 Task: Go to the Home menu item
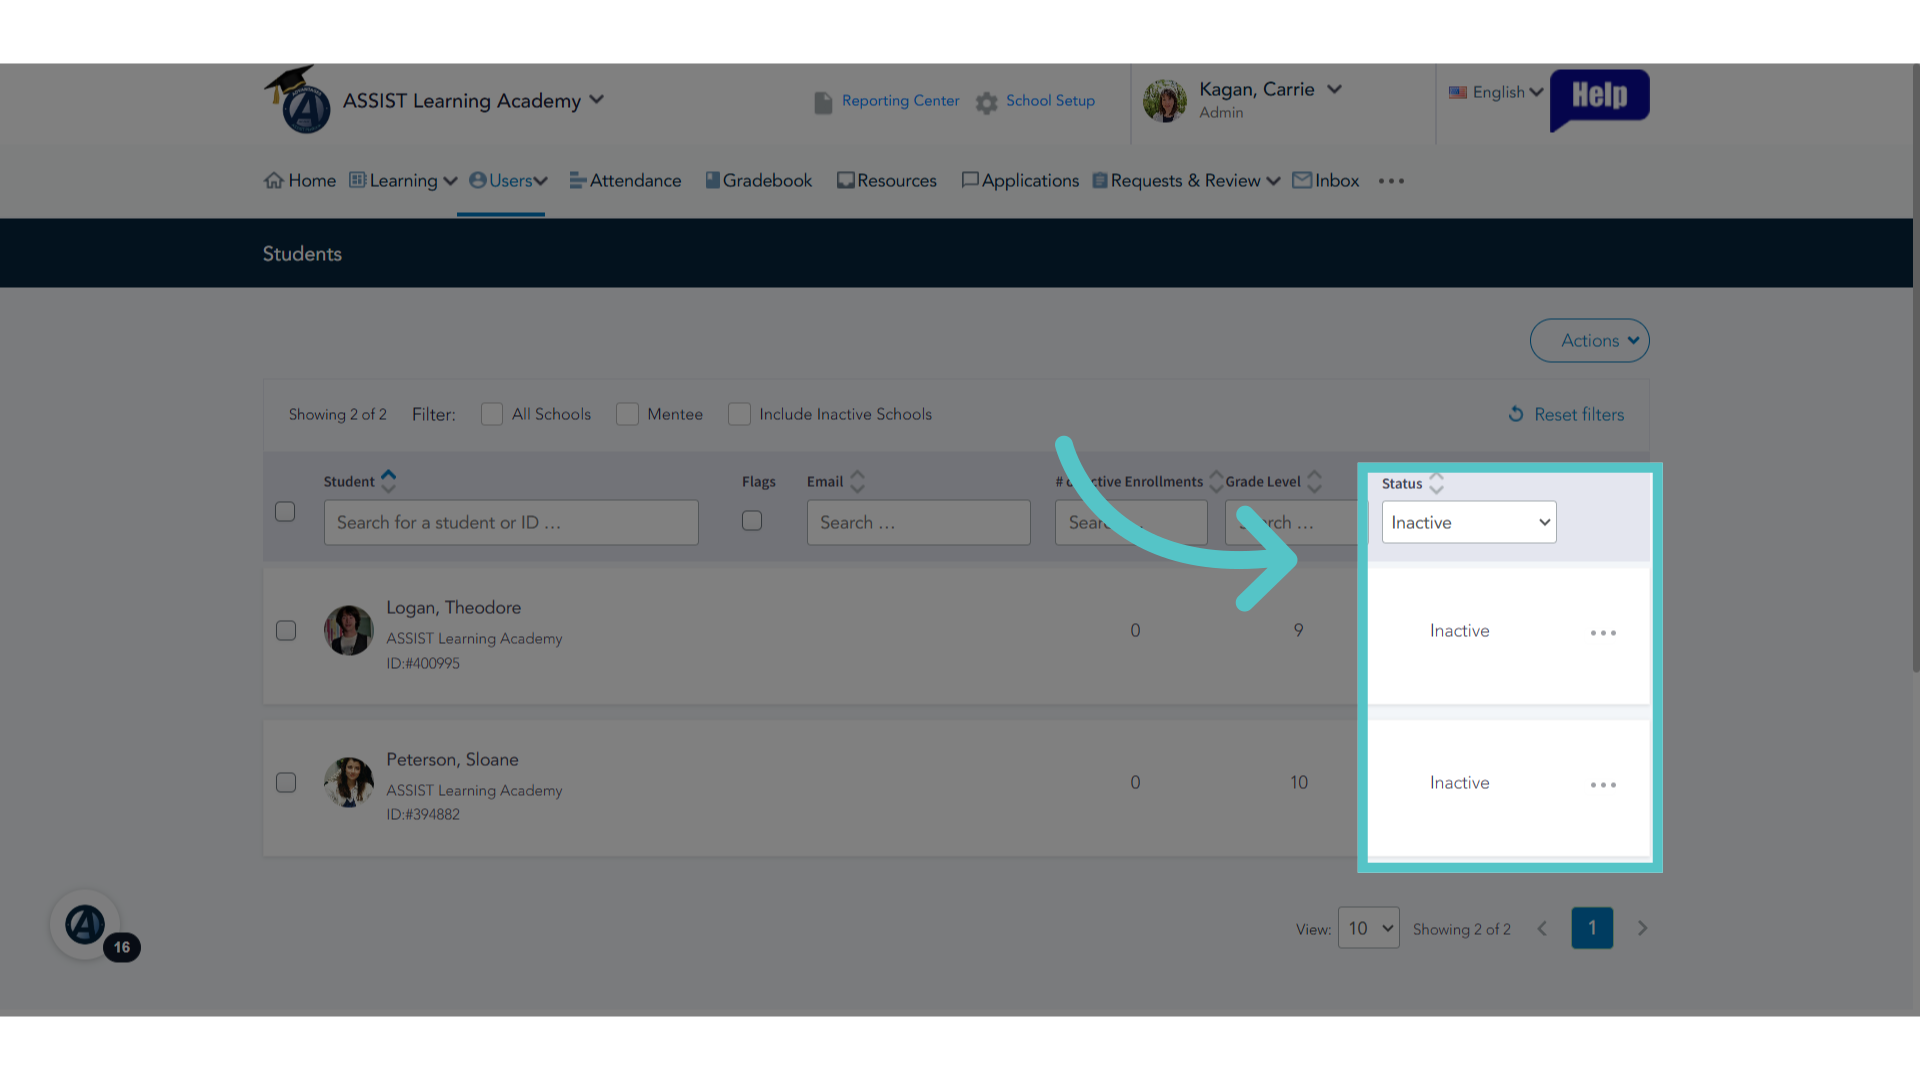click(x=300, y=181)
